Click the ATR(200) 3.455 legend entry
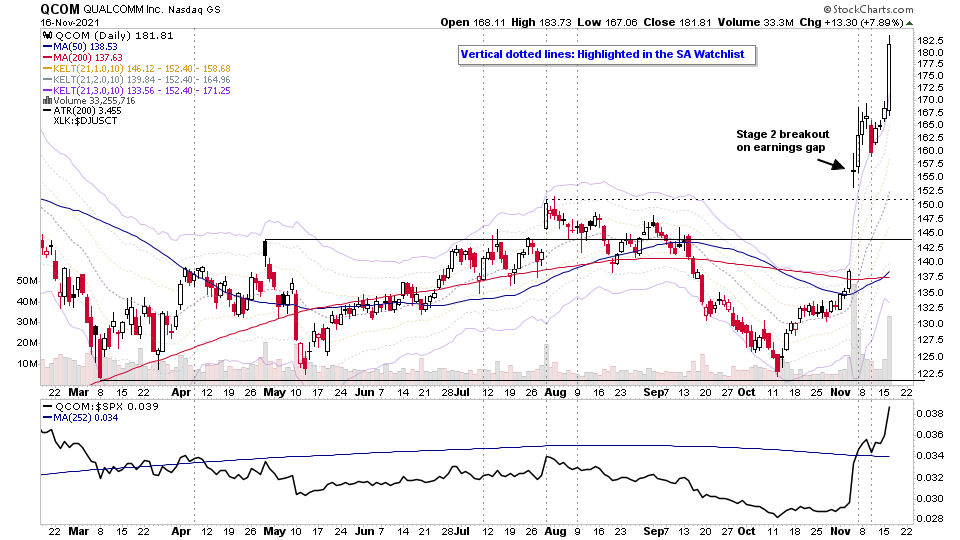Viewport: 960px width, 540px height. coord(82,111)
